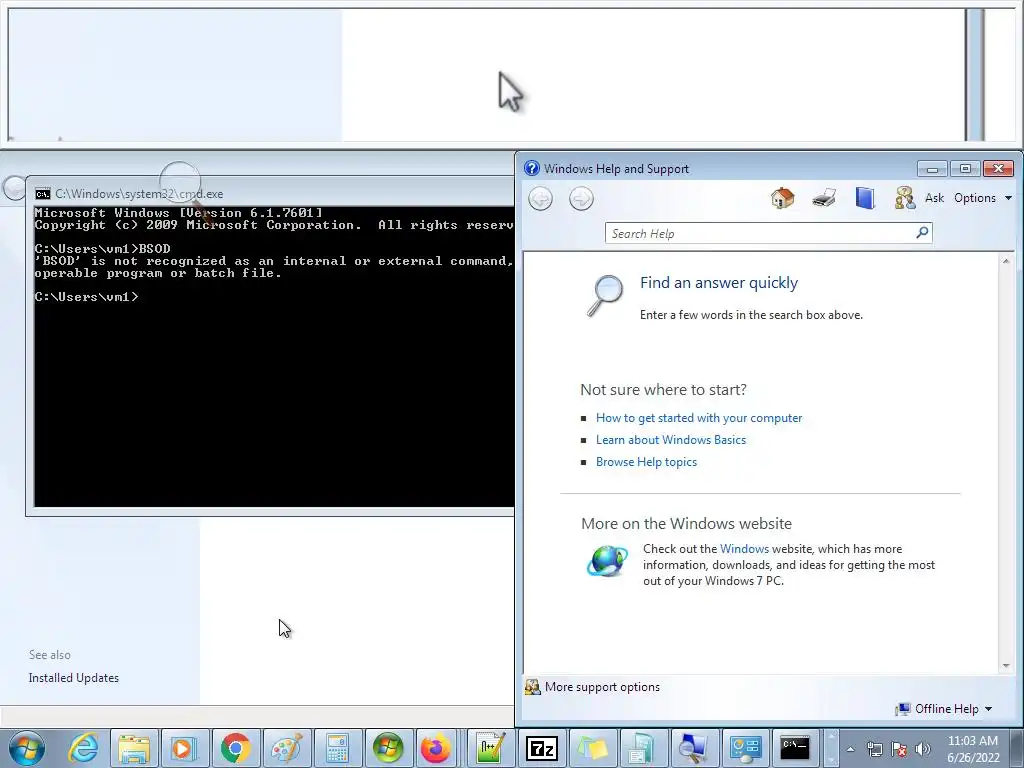Click the Search Help magnifier button

[x=922, y=232]
